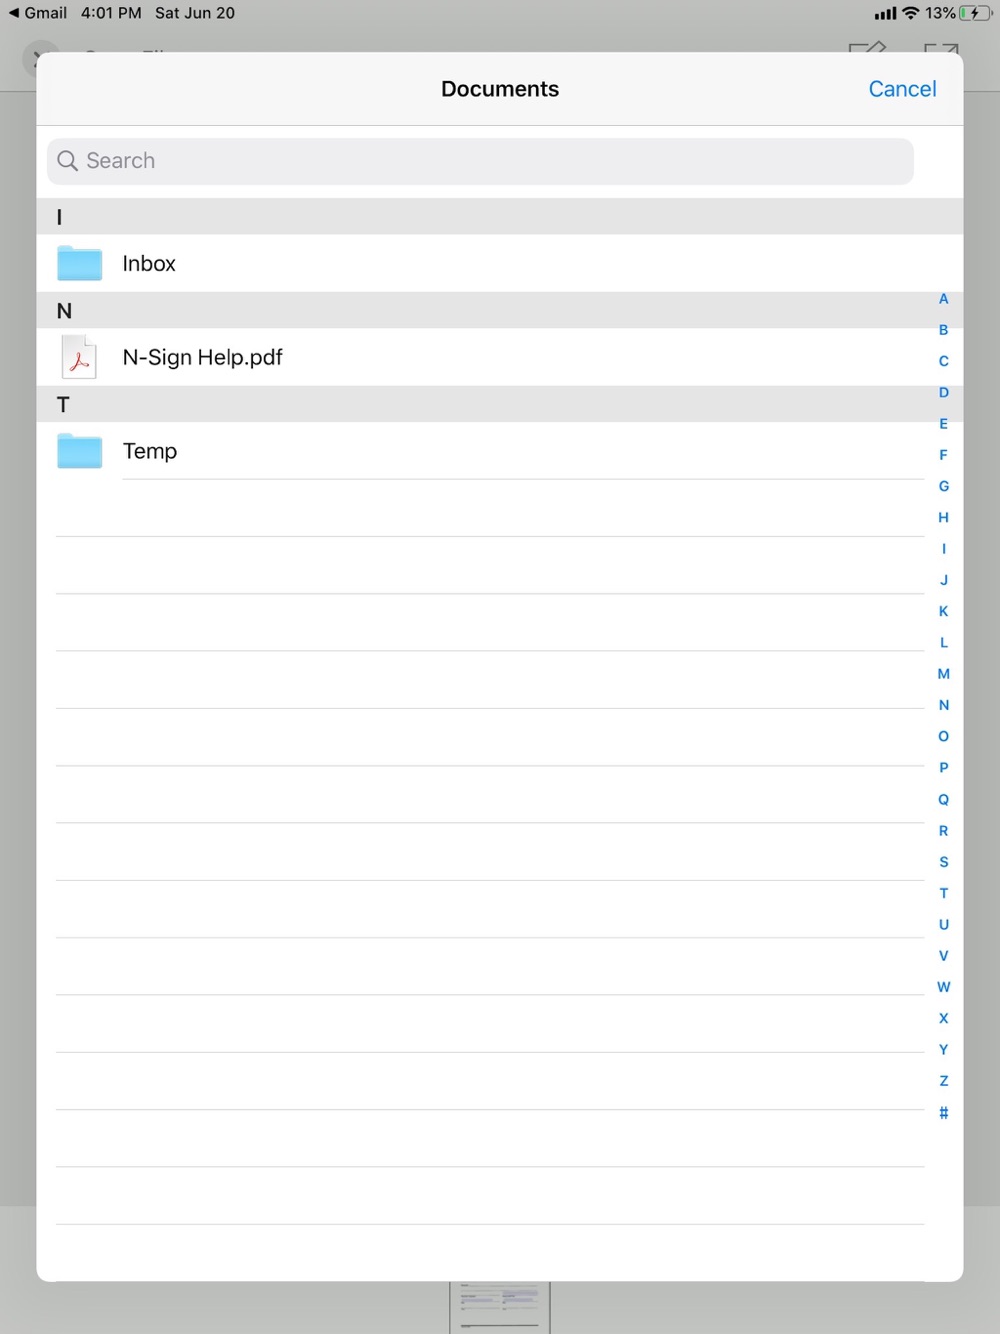
Task: Tap the magnifying glass search icon
Action: point(67,161)
